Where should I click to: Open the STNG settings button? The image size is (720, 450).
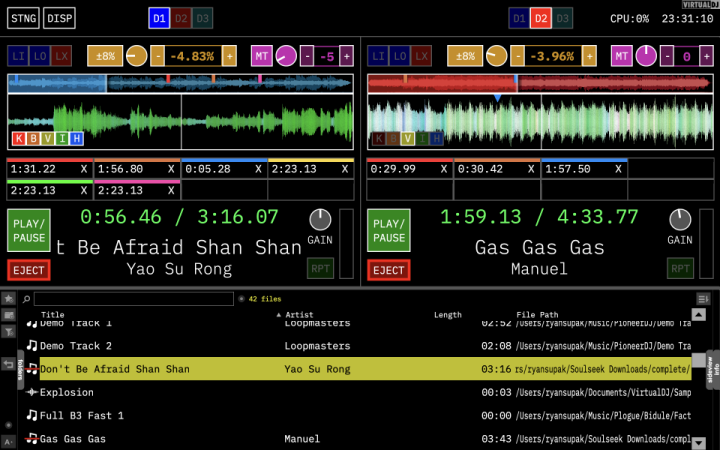(23, 18)
